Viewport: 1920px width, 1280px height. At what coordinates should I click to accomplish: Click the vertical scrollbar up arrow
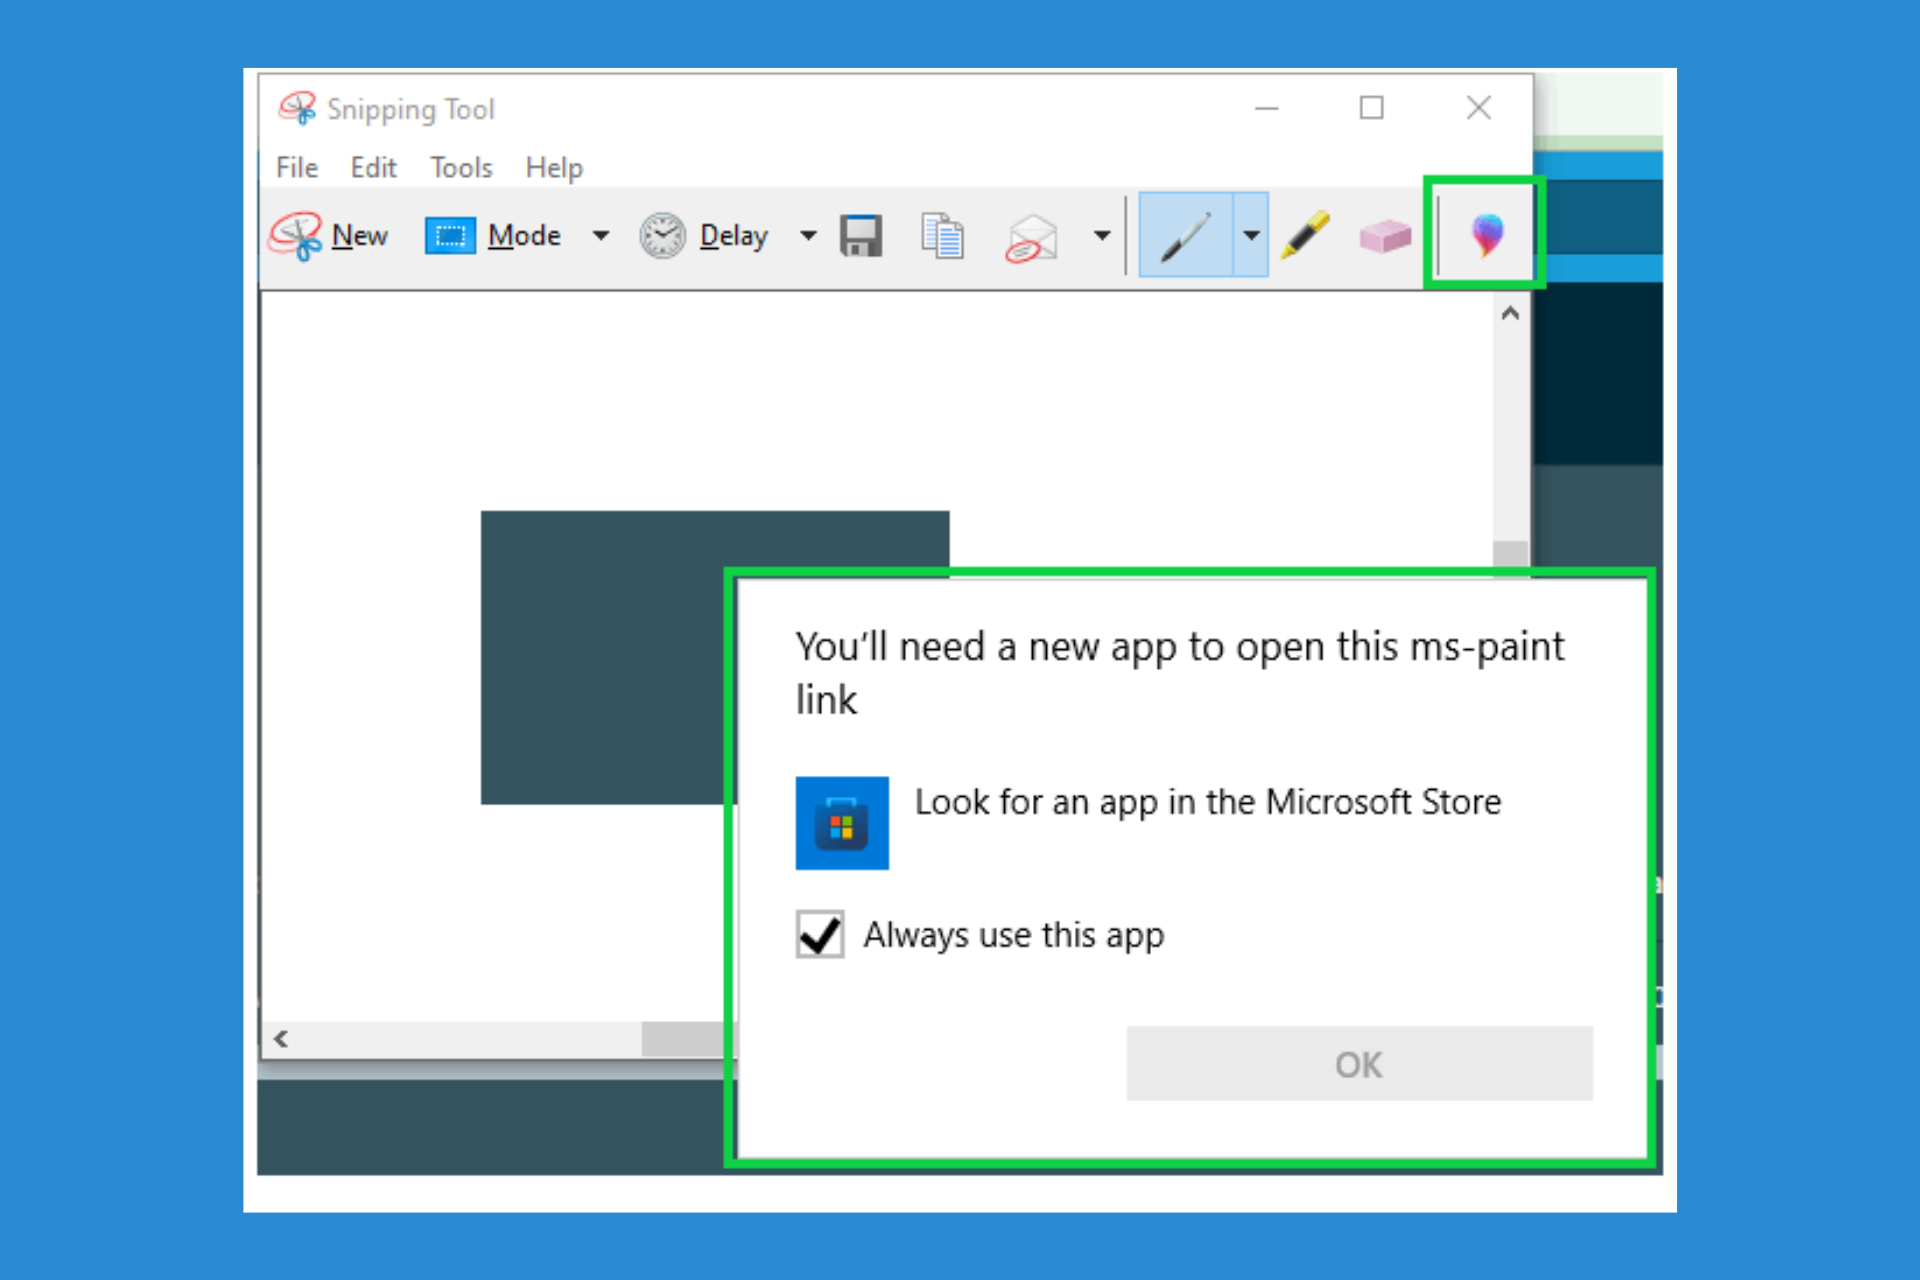tap(1510, 313)
